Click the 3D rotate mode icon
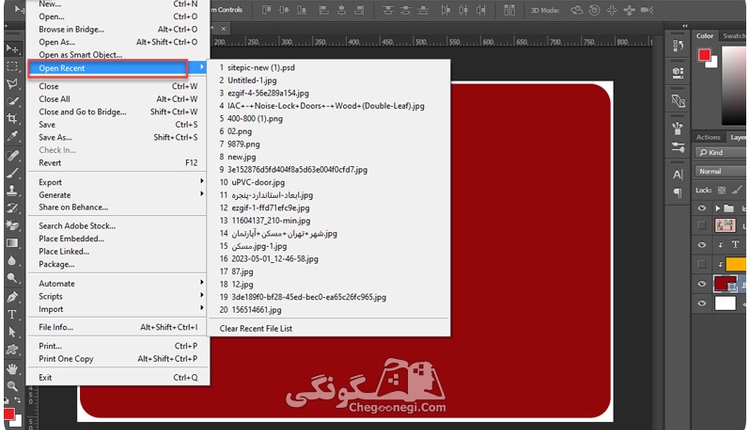This screenshot has width=750, height=430. pos(577,10)
